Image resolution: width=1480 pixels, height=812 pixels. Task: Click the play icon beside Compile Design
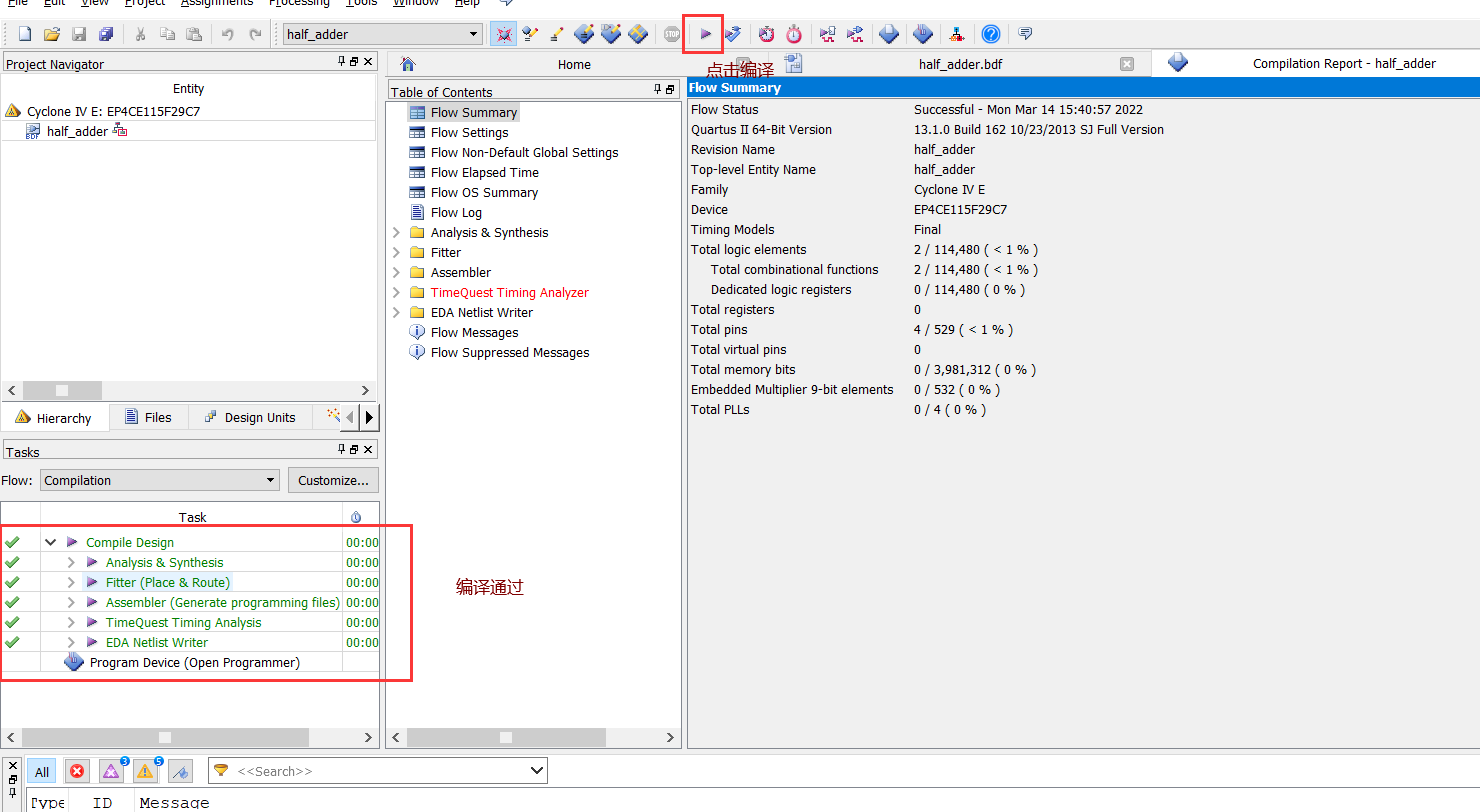[x=72, y=542]
